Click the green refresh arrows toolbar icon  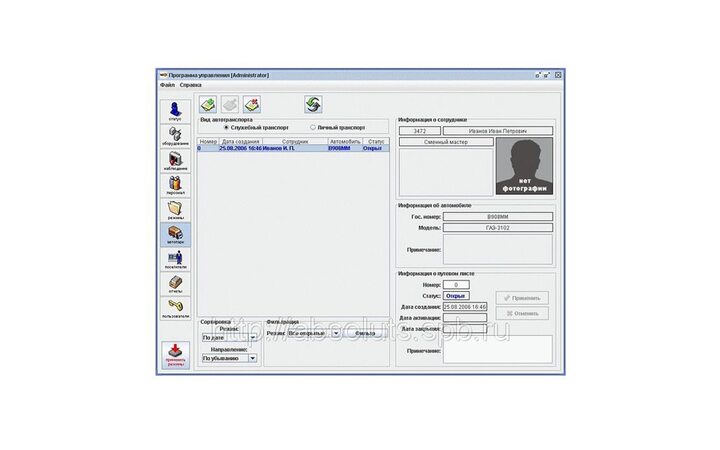(x=313, y=104)
